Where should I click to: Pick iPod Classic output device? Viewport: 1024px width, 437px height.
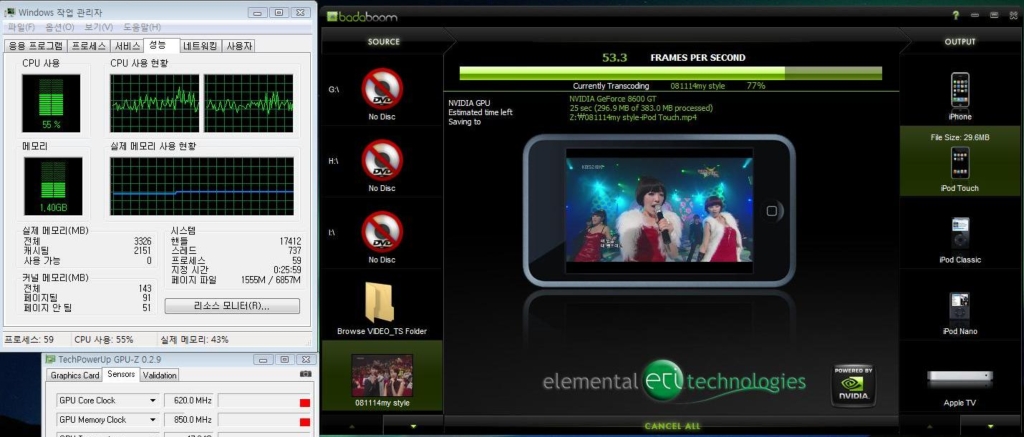click(960, 233)
